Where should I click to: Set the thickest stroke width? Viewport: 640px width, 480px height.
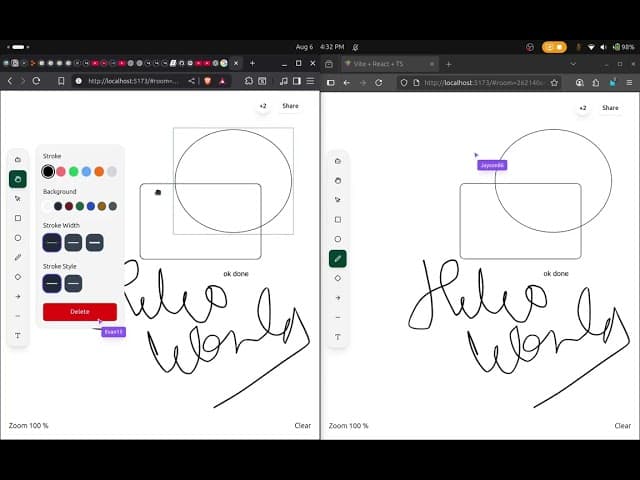[95, 243]
